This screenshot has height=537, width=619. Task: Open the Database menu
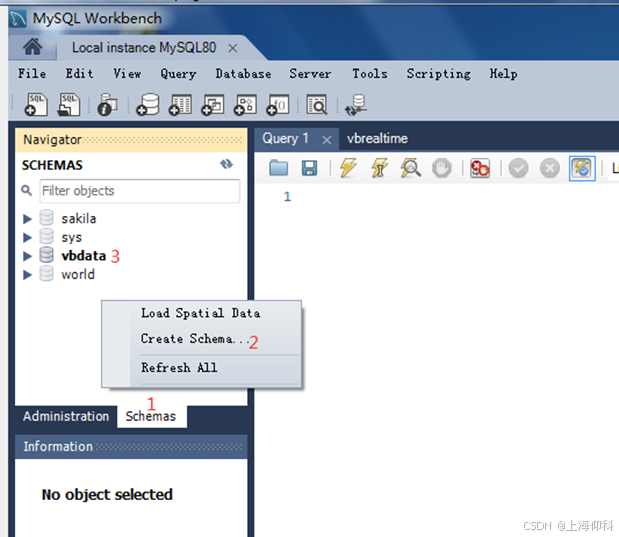243,74
